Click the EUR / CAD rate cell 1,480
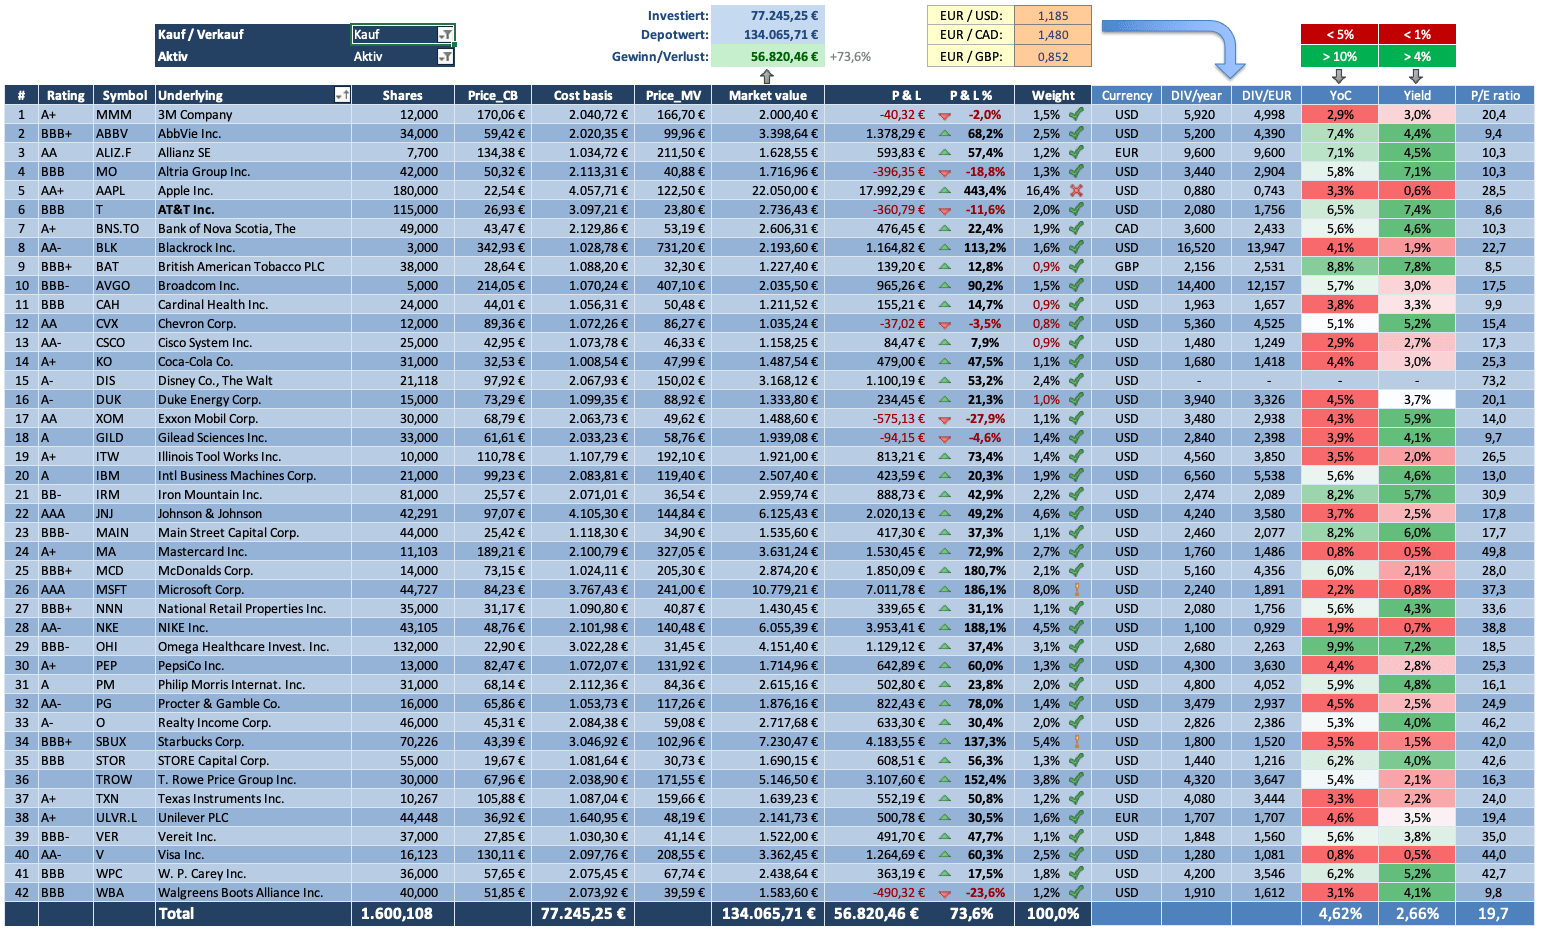 1053,35
